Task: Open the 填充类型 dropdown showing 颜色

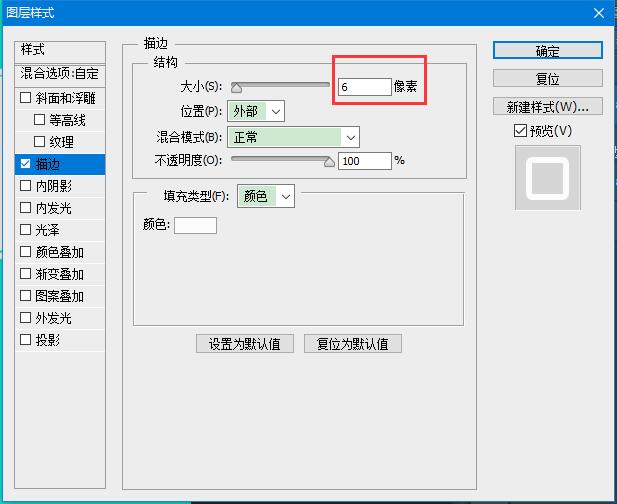Action: click(x=266, y=196)
